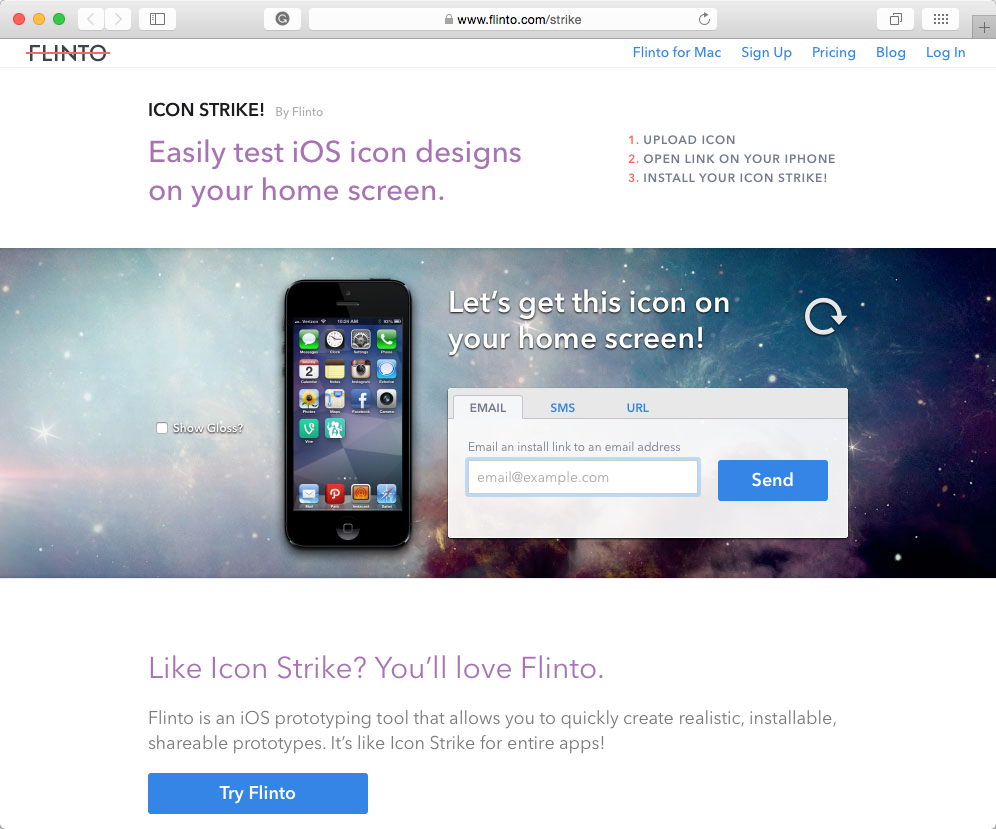Screen dimensions: 996x829
Task: Click the Safari back arrow
Action: [91, 19]
